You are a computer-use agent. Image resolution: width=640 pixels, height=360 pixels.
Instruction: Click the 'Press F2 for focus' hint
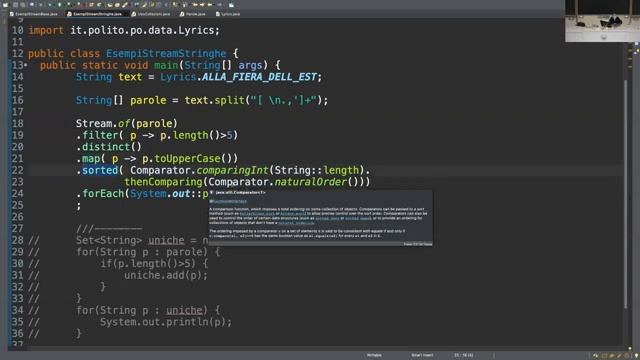point(418,244)
